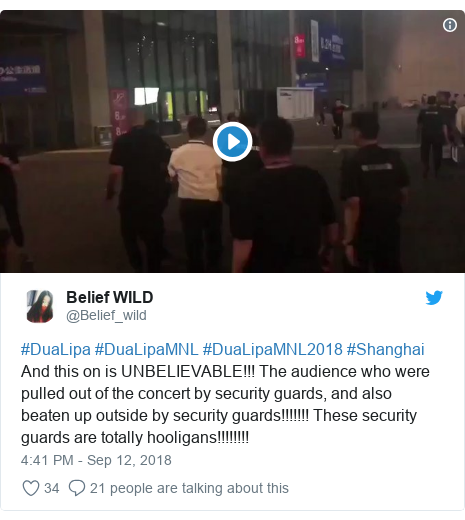
Task: Open the #DuaLipaMNL hashtag
Action: tap(146, 349)
